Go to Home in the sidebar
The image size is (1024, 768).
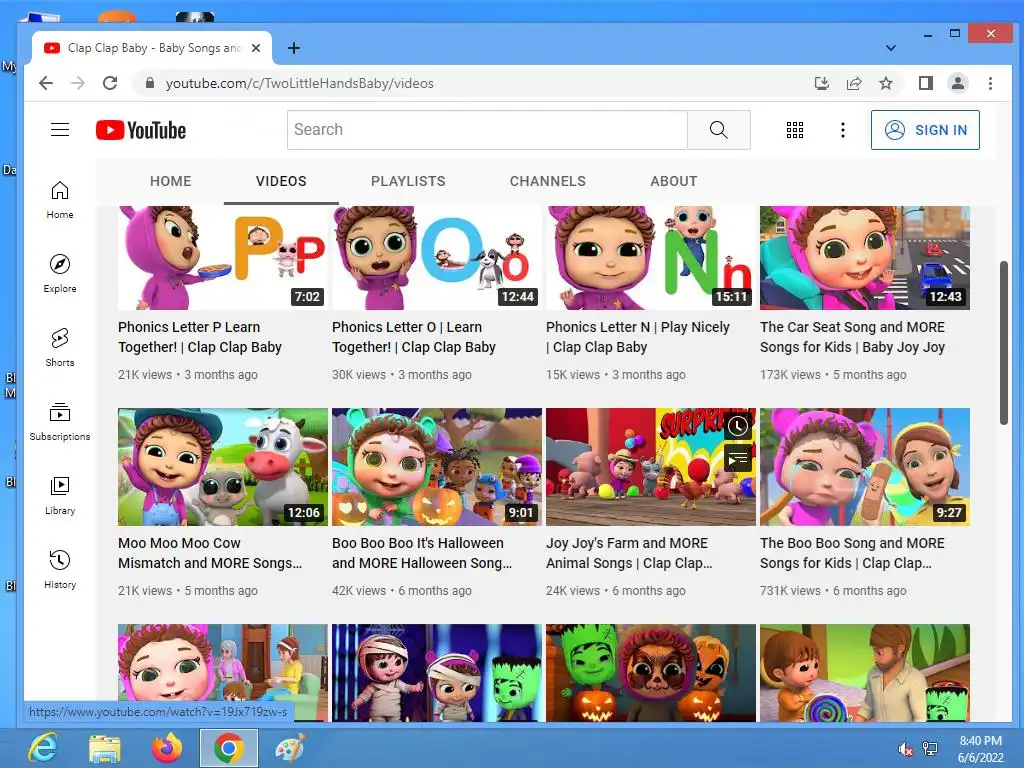point(60,200)
